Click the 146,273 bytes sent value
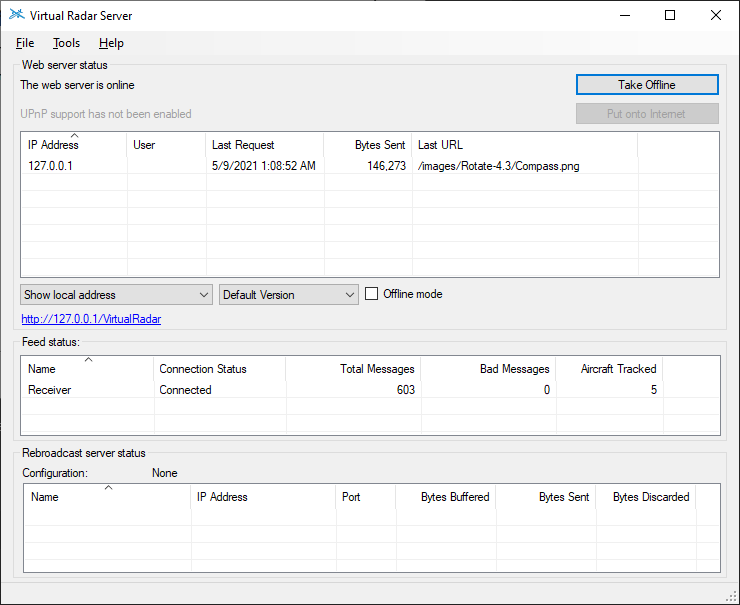 [x=387, y=166]
